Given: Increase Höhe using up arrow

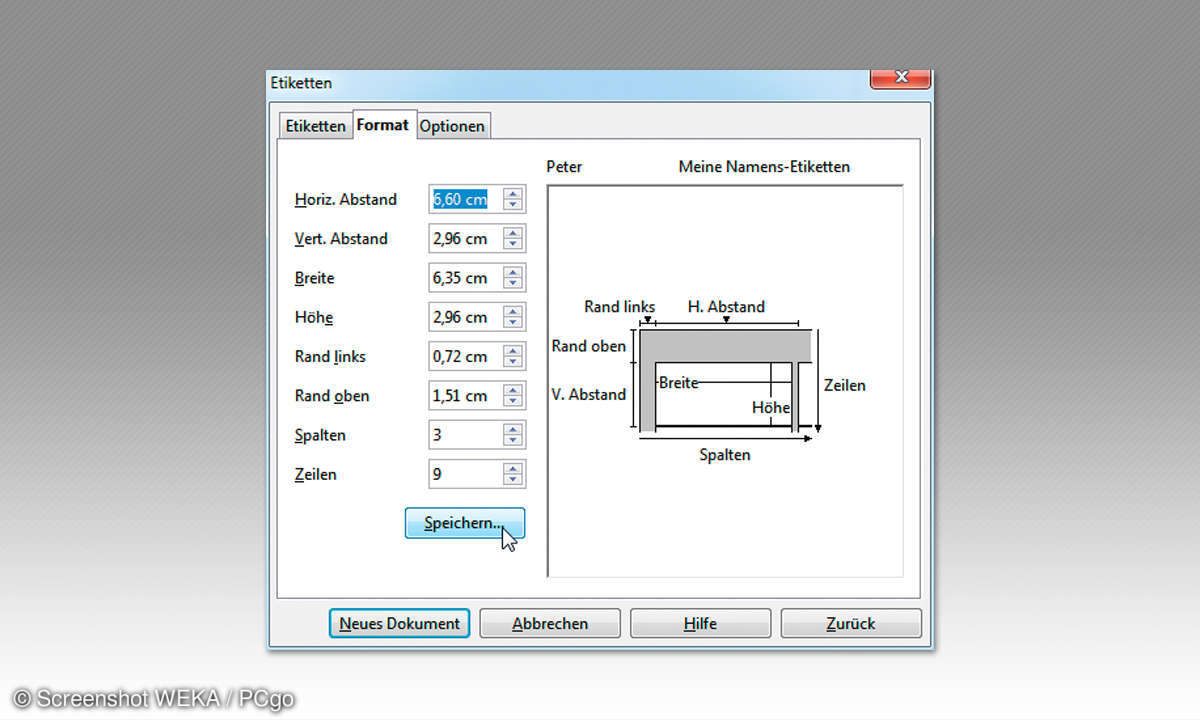Looking at the screenshot, I should click(513, 311).
